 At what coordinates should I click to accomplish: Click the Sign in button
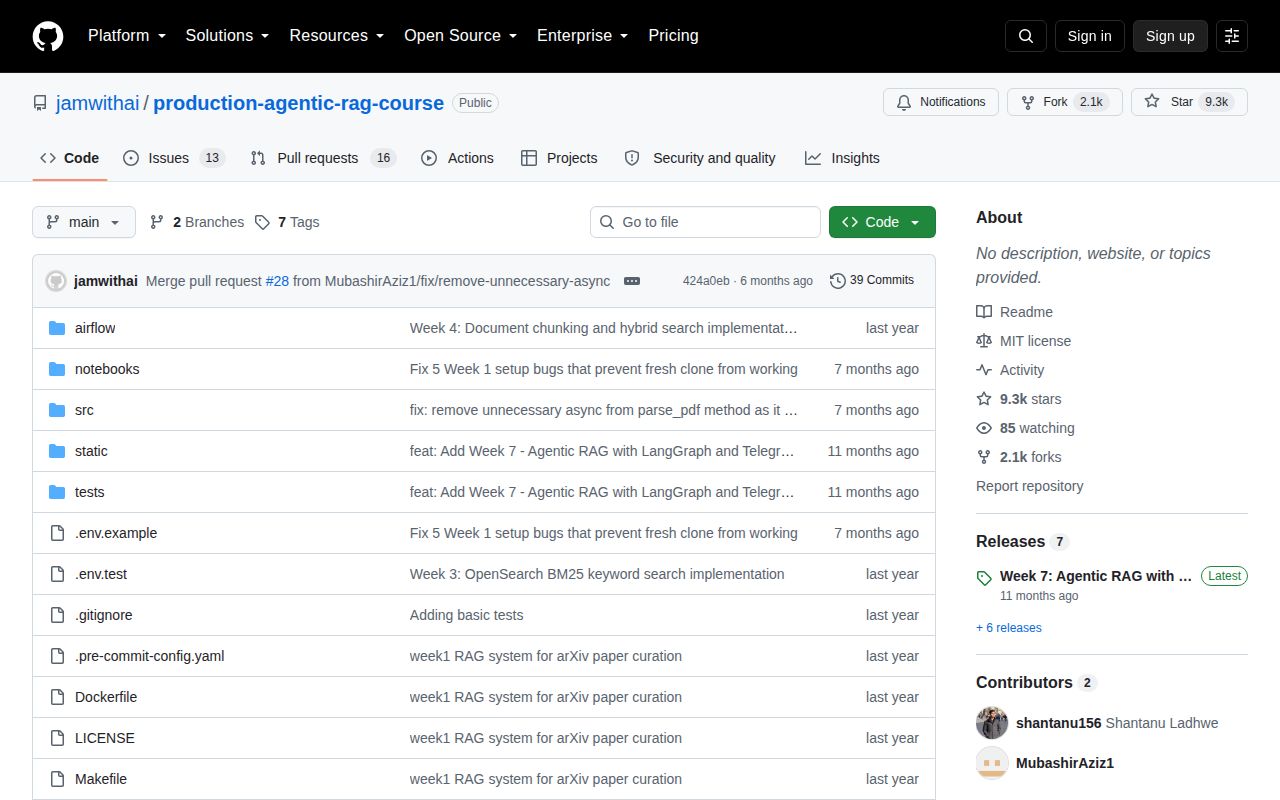point(1089,36)
